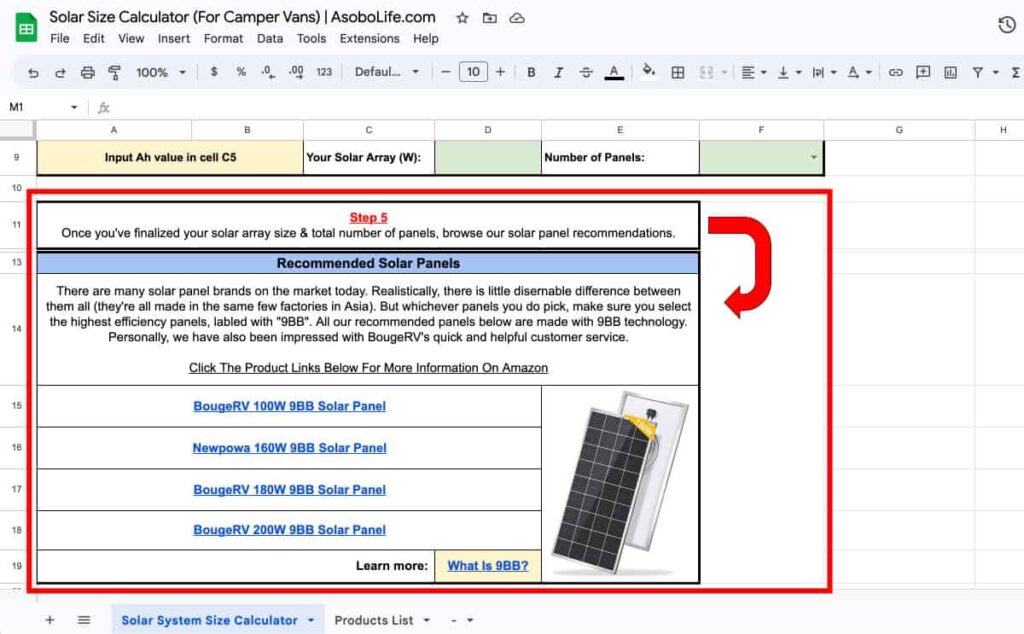The height and width of the screenshot is (634, 1024).
Task: Open Newpowa 160W 9BB Solar Panel link
Action: click(289, 448)
